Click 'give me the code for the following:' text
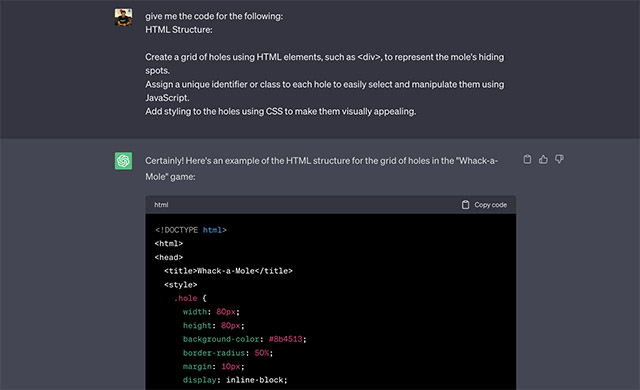640x390 pixels. coord(214,16)
